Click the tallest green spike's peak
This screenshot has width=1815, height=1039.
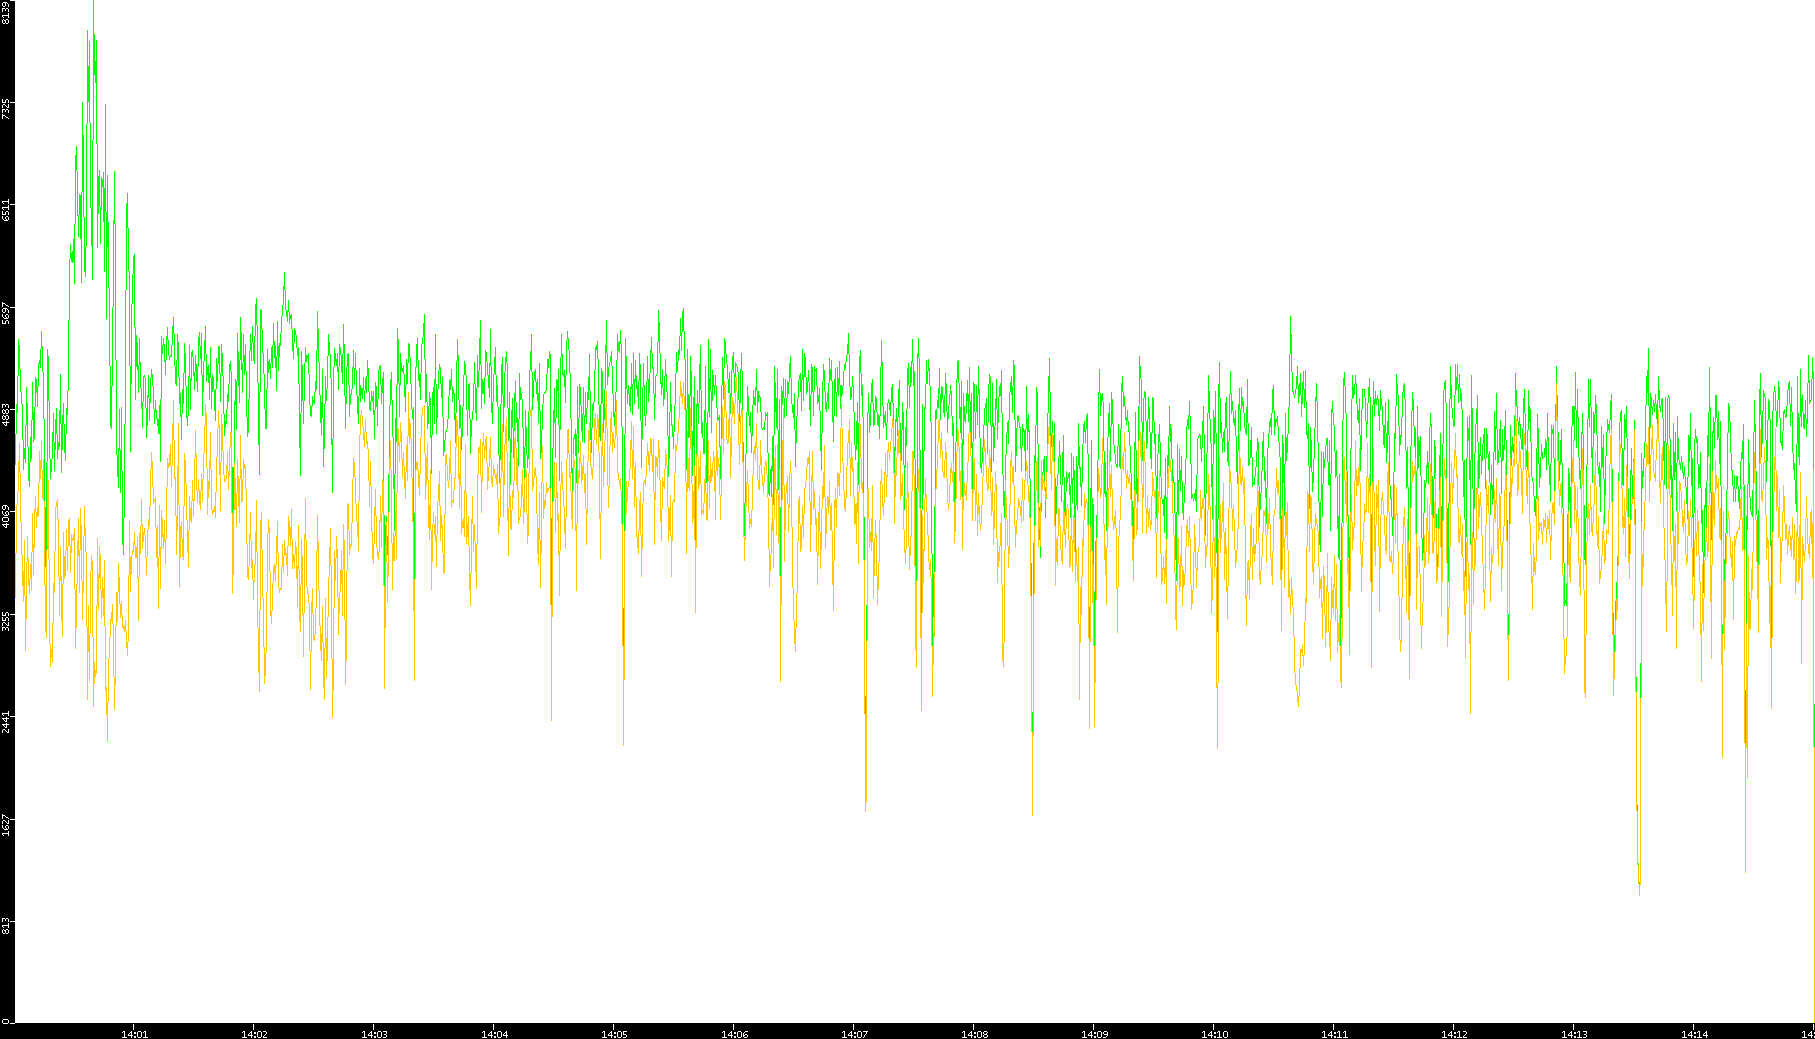(x=93, y=4)
